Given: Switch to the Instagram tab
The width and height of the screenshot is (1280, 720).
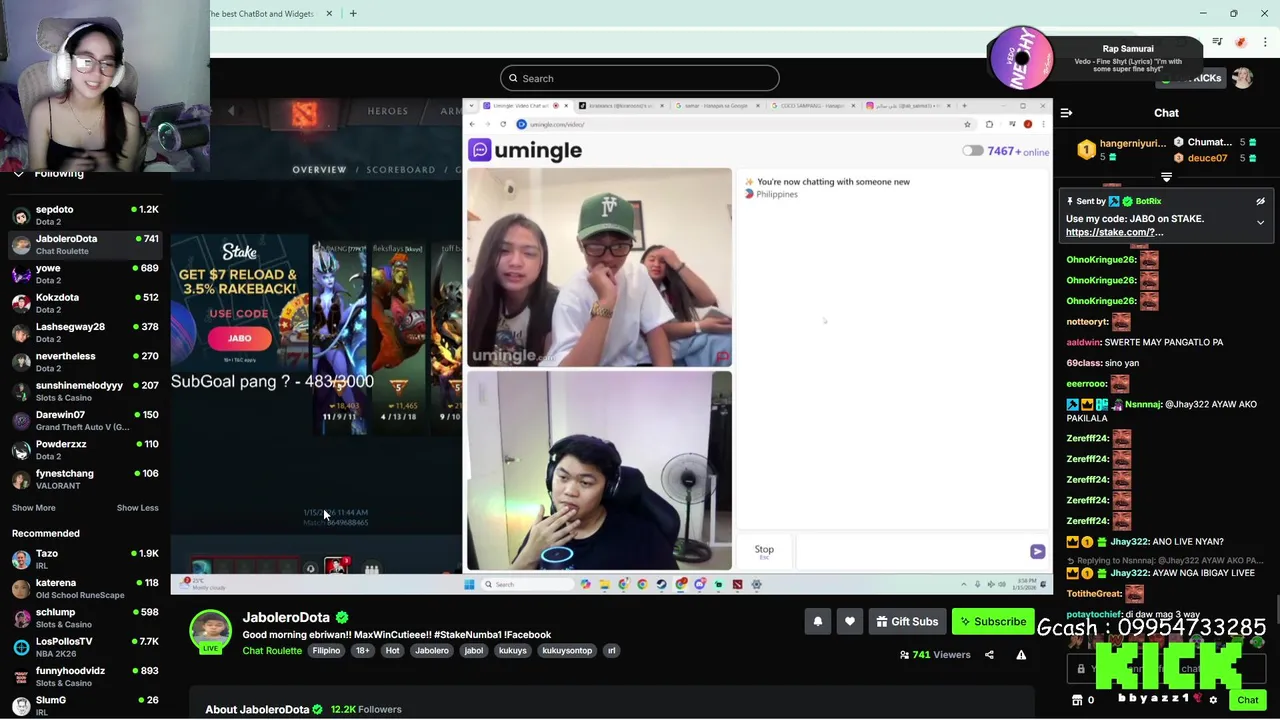Looking at the screenshot, I should click(x=908, y=105).
